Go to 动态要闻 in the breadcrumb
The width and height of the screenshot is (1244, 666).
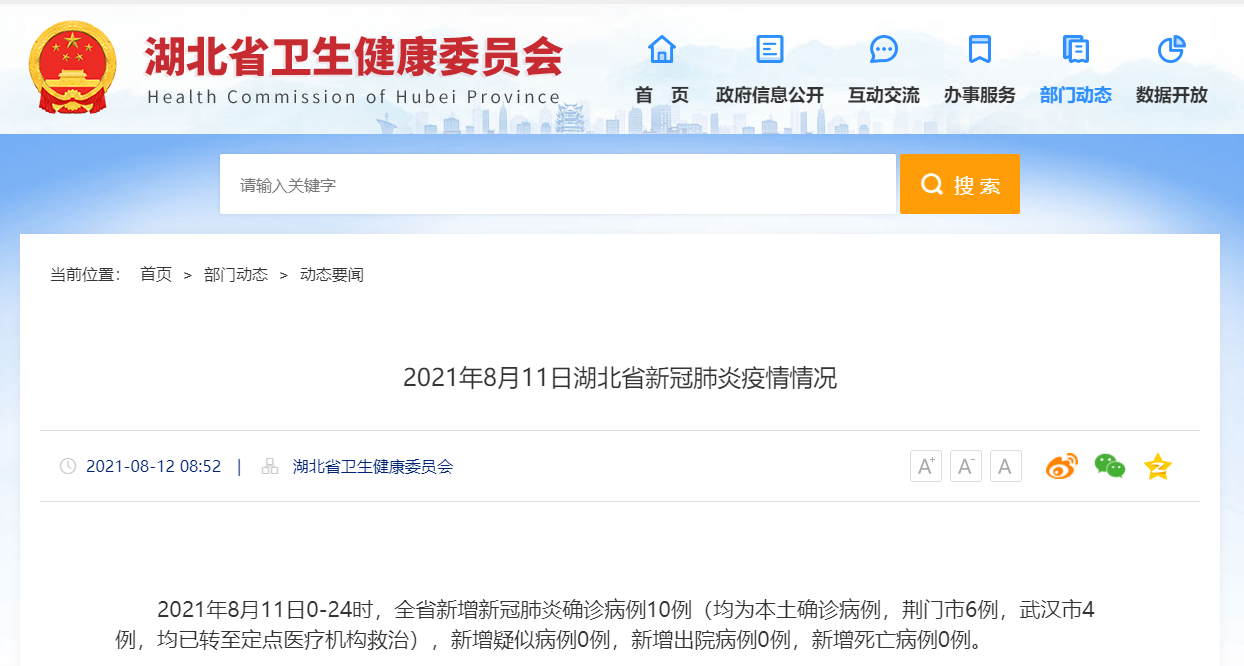[x=332, y=274]
